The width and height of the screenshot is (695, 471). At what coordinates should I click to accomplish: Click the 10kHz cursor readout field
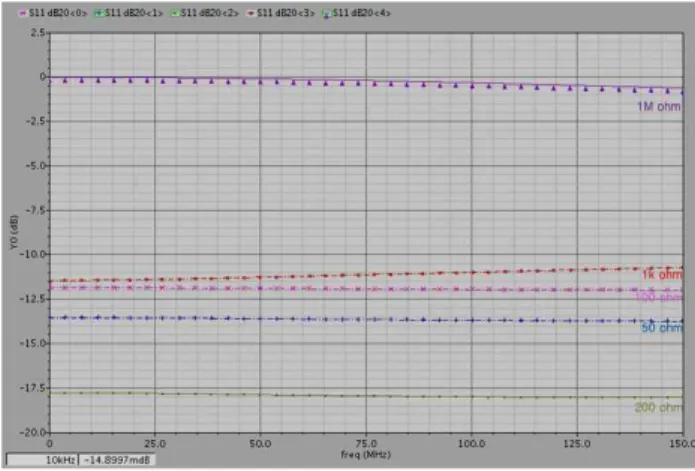coord(42,460)
